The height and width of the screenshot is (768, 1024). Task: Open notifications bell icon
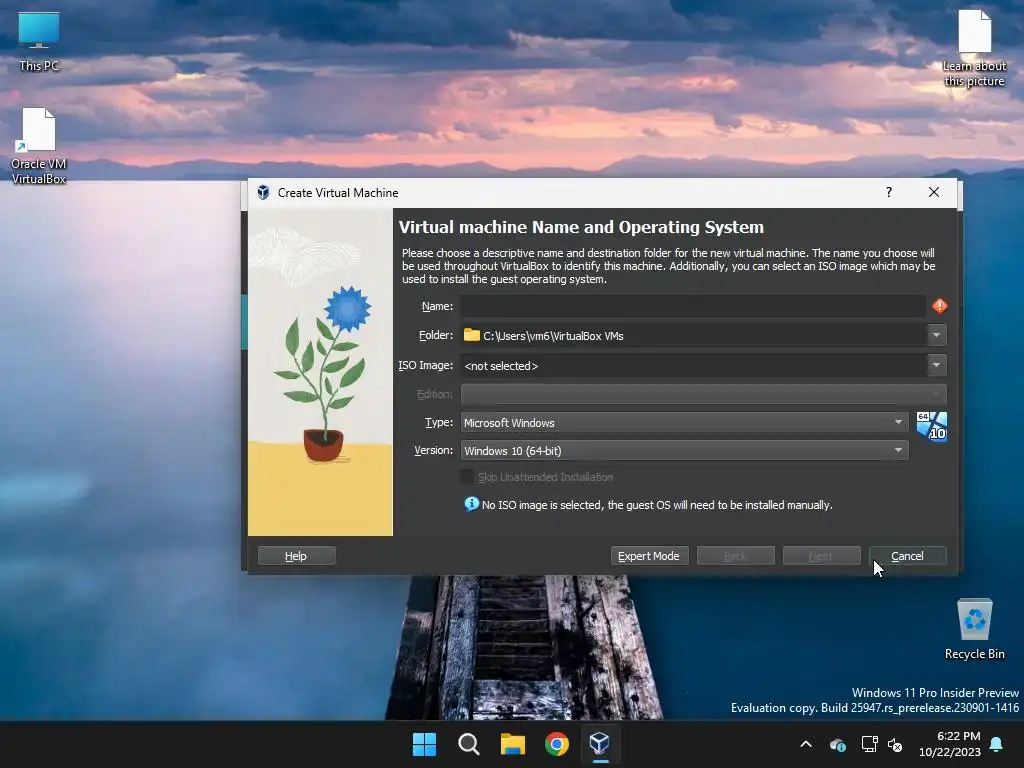(997, 744)
